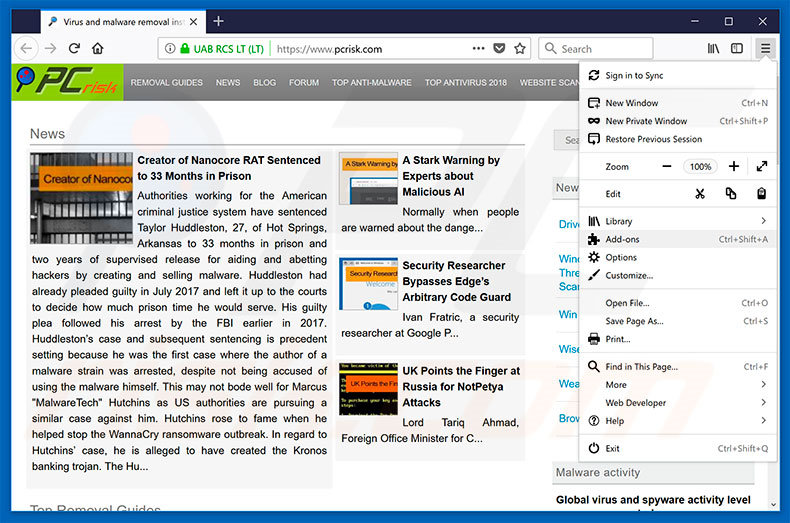Expand the Web Developer submenu

(x=764, y=403)
